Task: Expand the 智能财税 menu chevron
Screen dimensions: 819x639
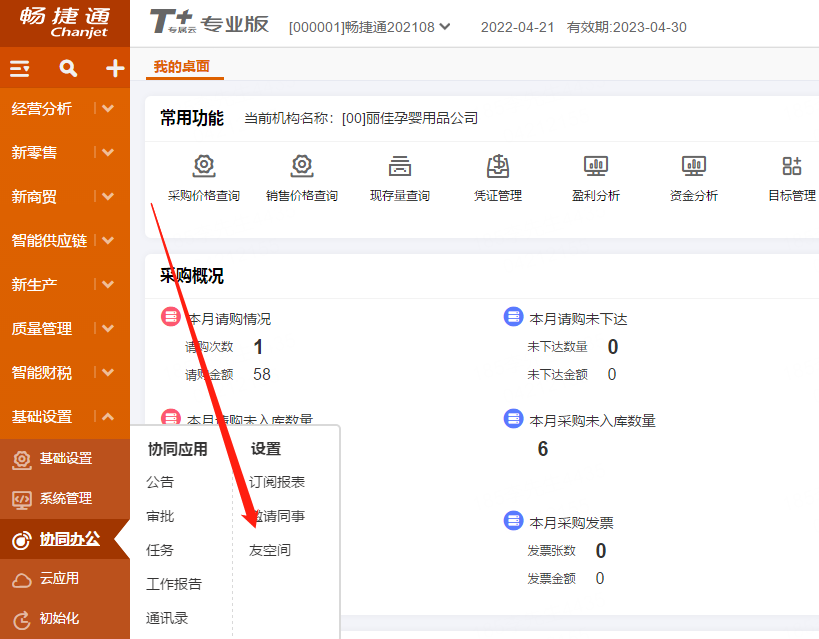Action: pyautogui.click(x=108, y=373)
